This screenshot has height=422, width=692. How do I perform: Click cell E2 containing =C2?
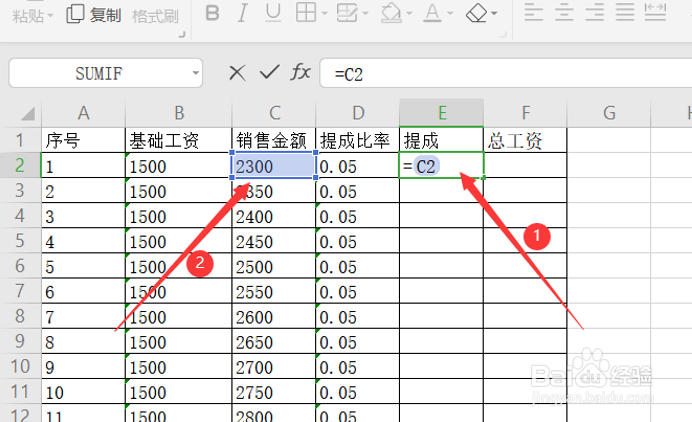coord(442,166)
